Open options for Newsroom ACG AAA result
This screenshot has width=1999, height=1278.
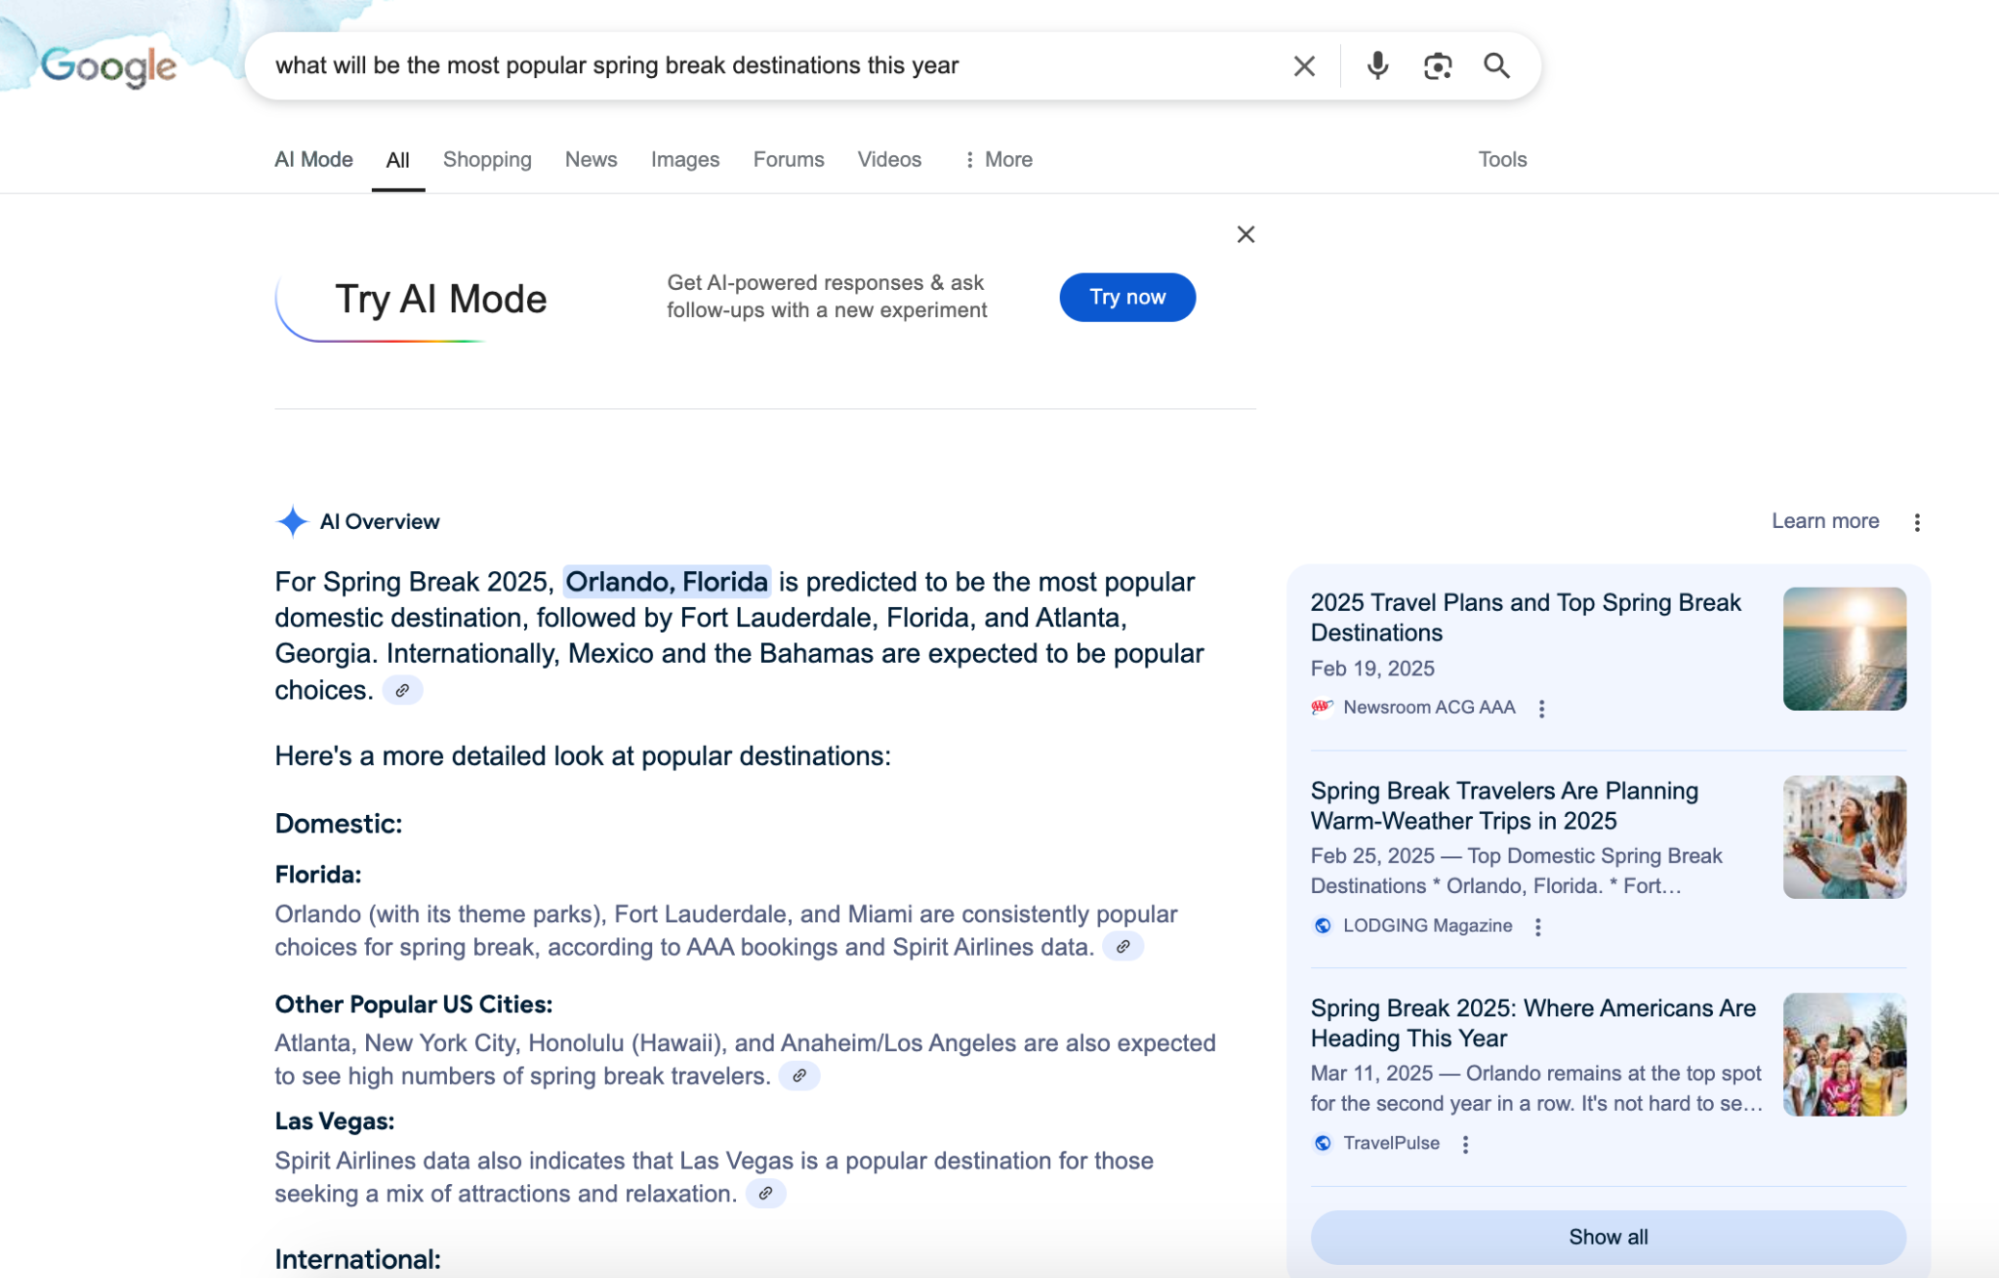1541,708
